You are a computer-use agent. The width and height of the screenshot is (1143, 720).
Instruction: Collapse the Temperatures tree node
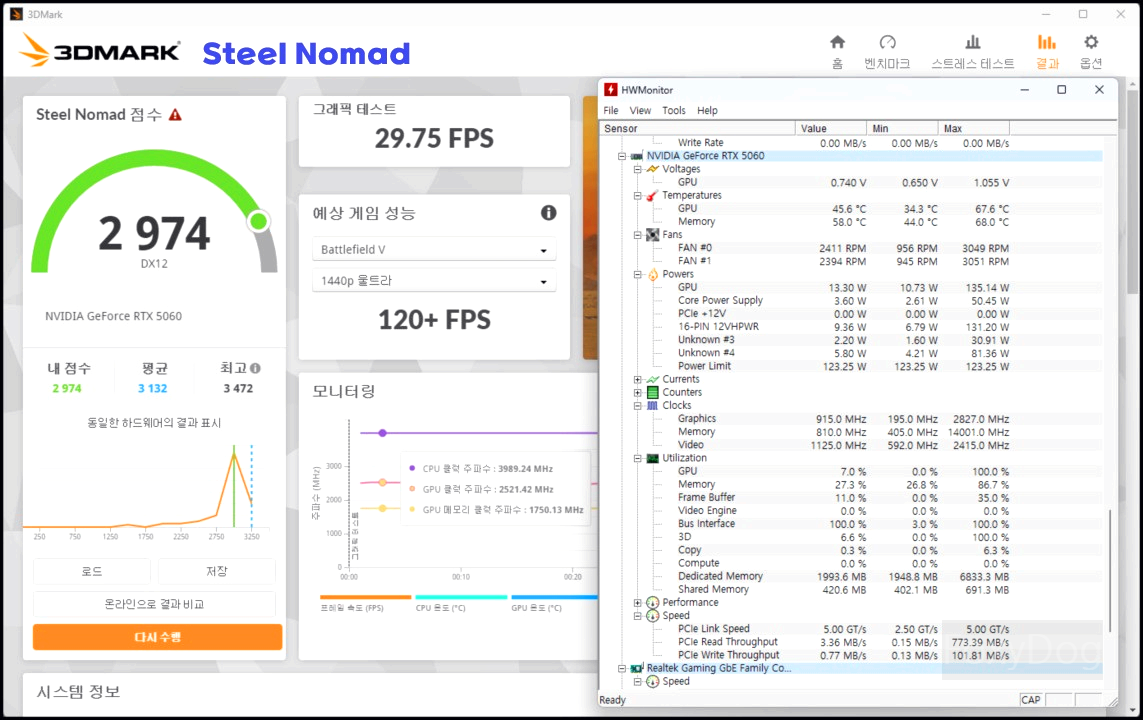(x=637, y=195)
